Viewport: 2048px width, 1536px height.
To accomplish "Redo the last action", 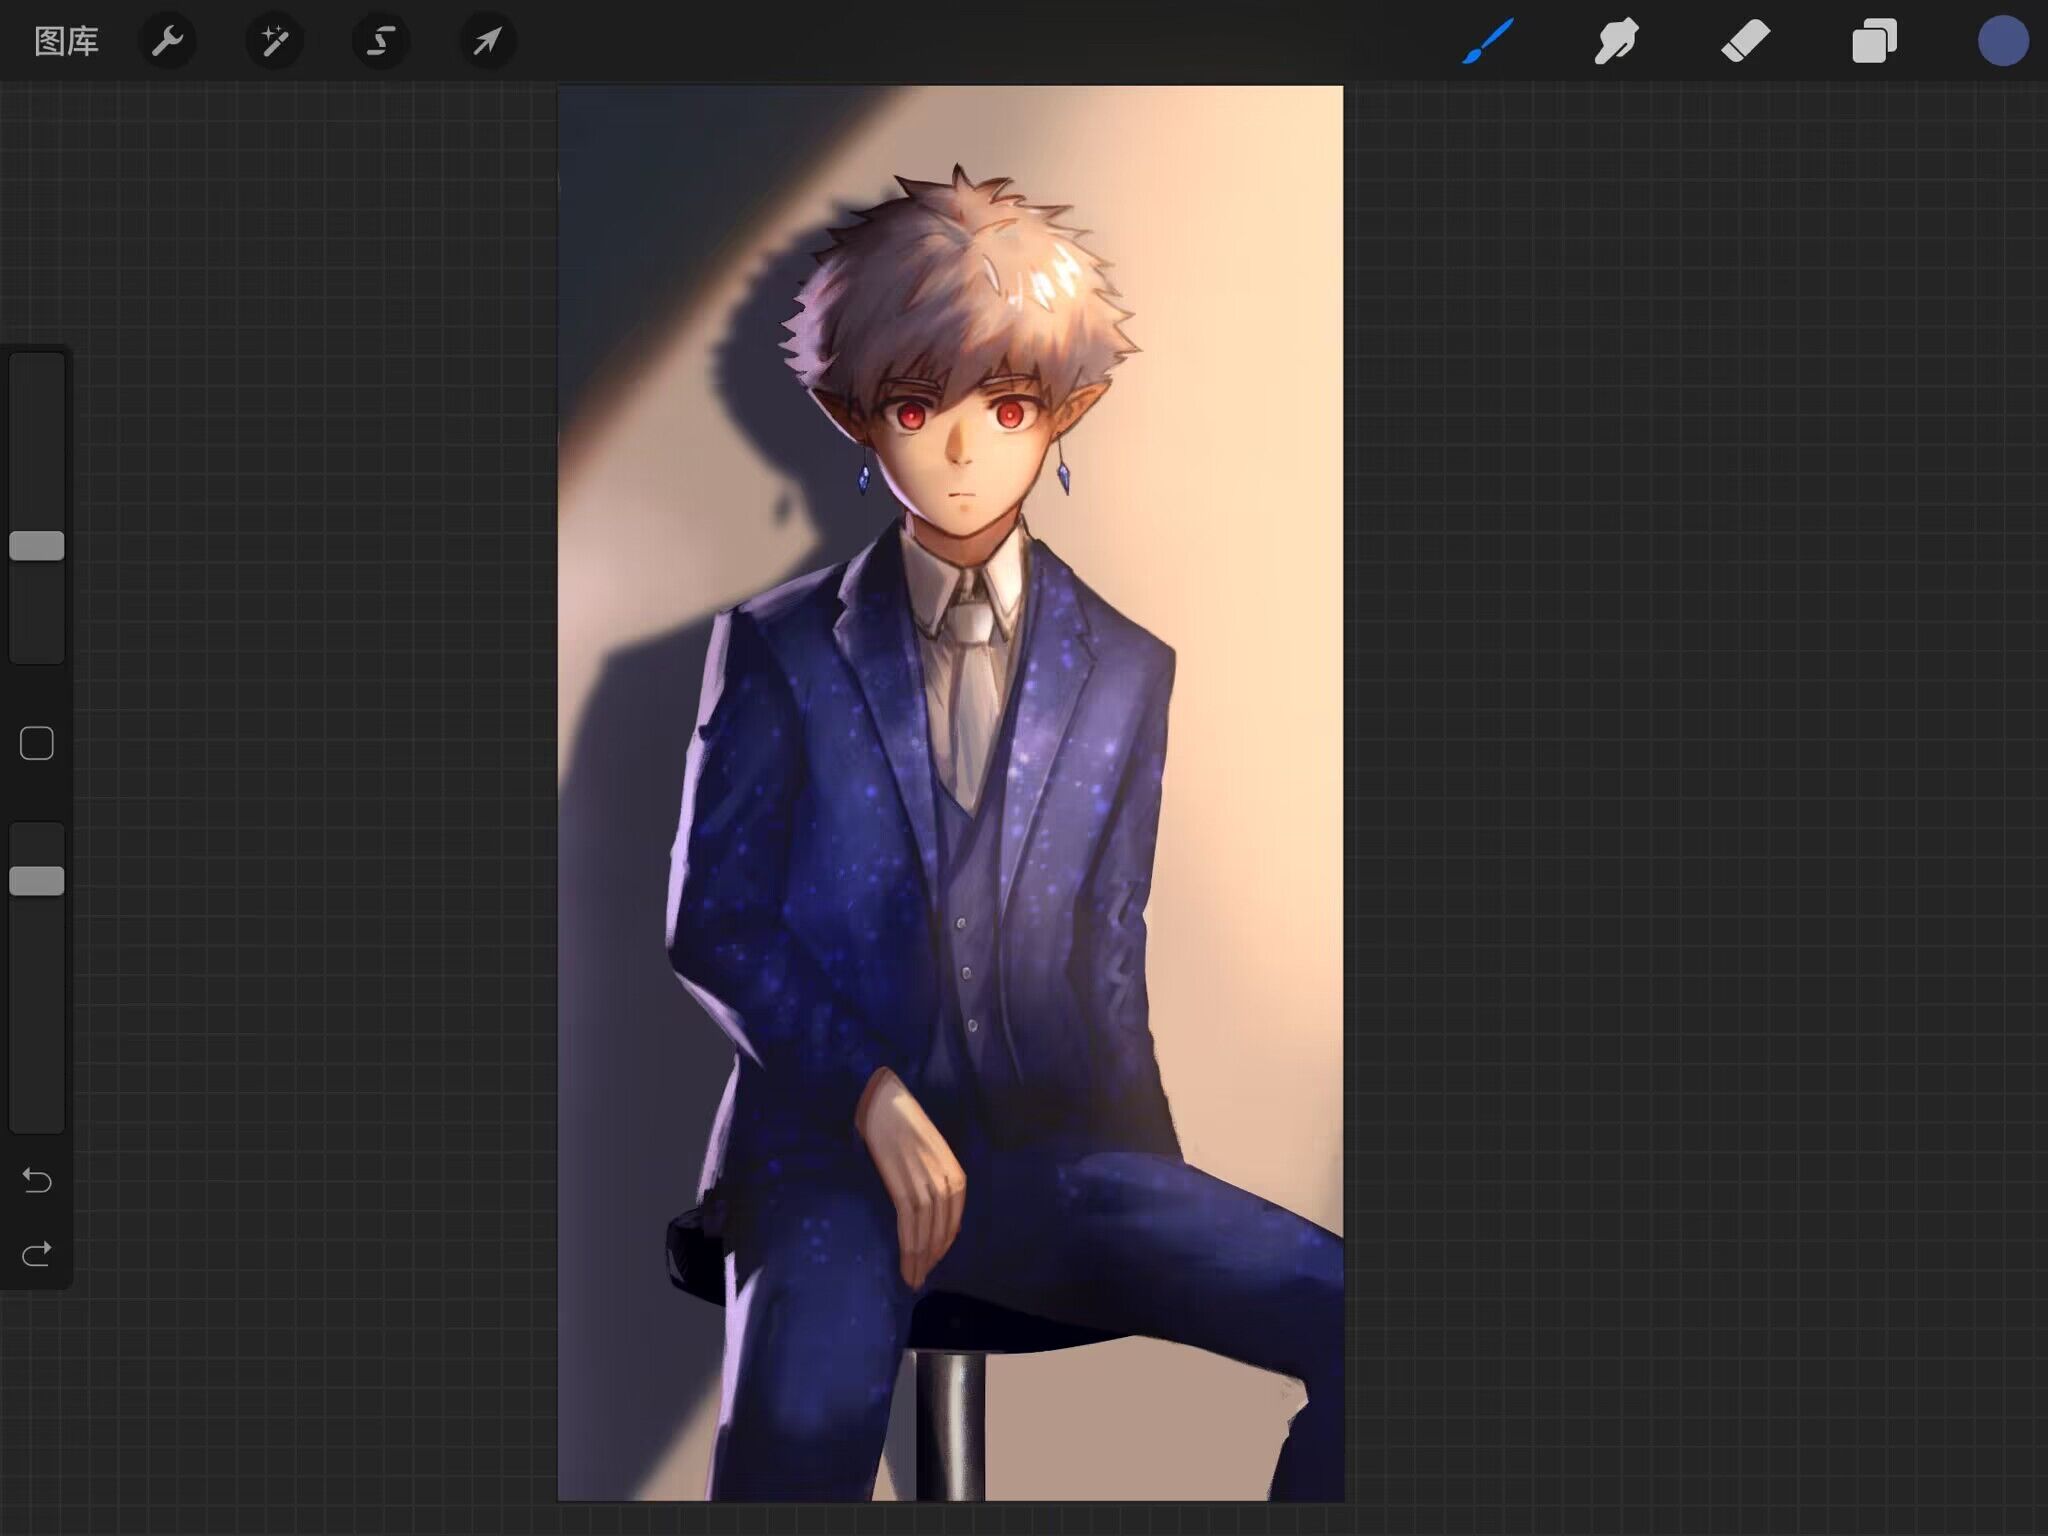I will (x=37, y=1254).
